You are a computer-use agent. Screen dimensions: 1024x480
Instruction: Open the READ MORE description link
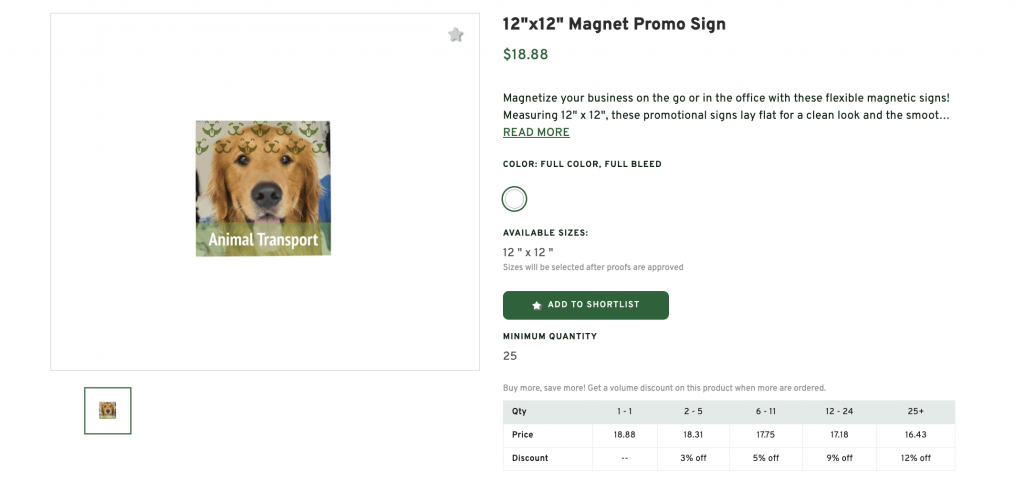click(x=536, y=133)
